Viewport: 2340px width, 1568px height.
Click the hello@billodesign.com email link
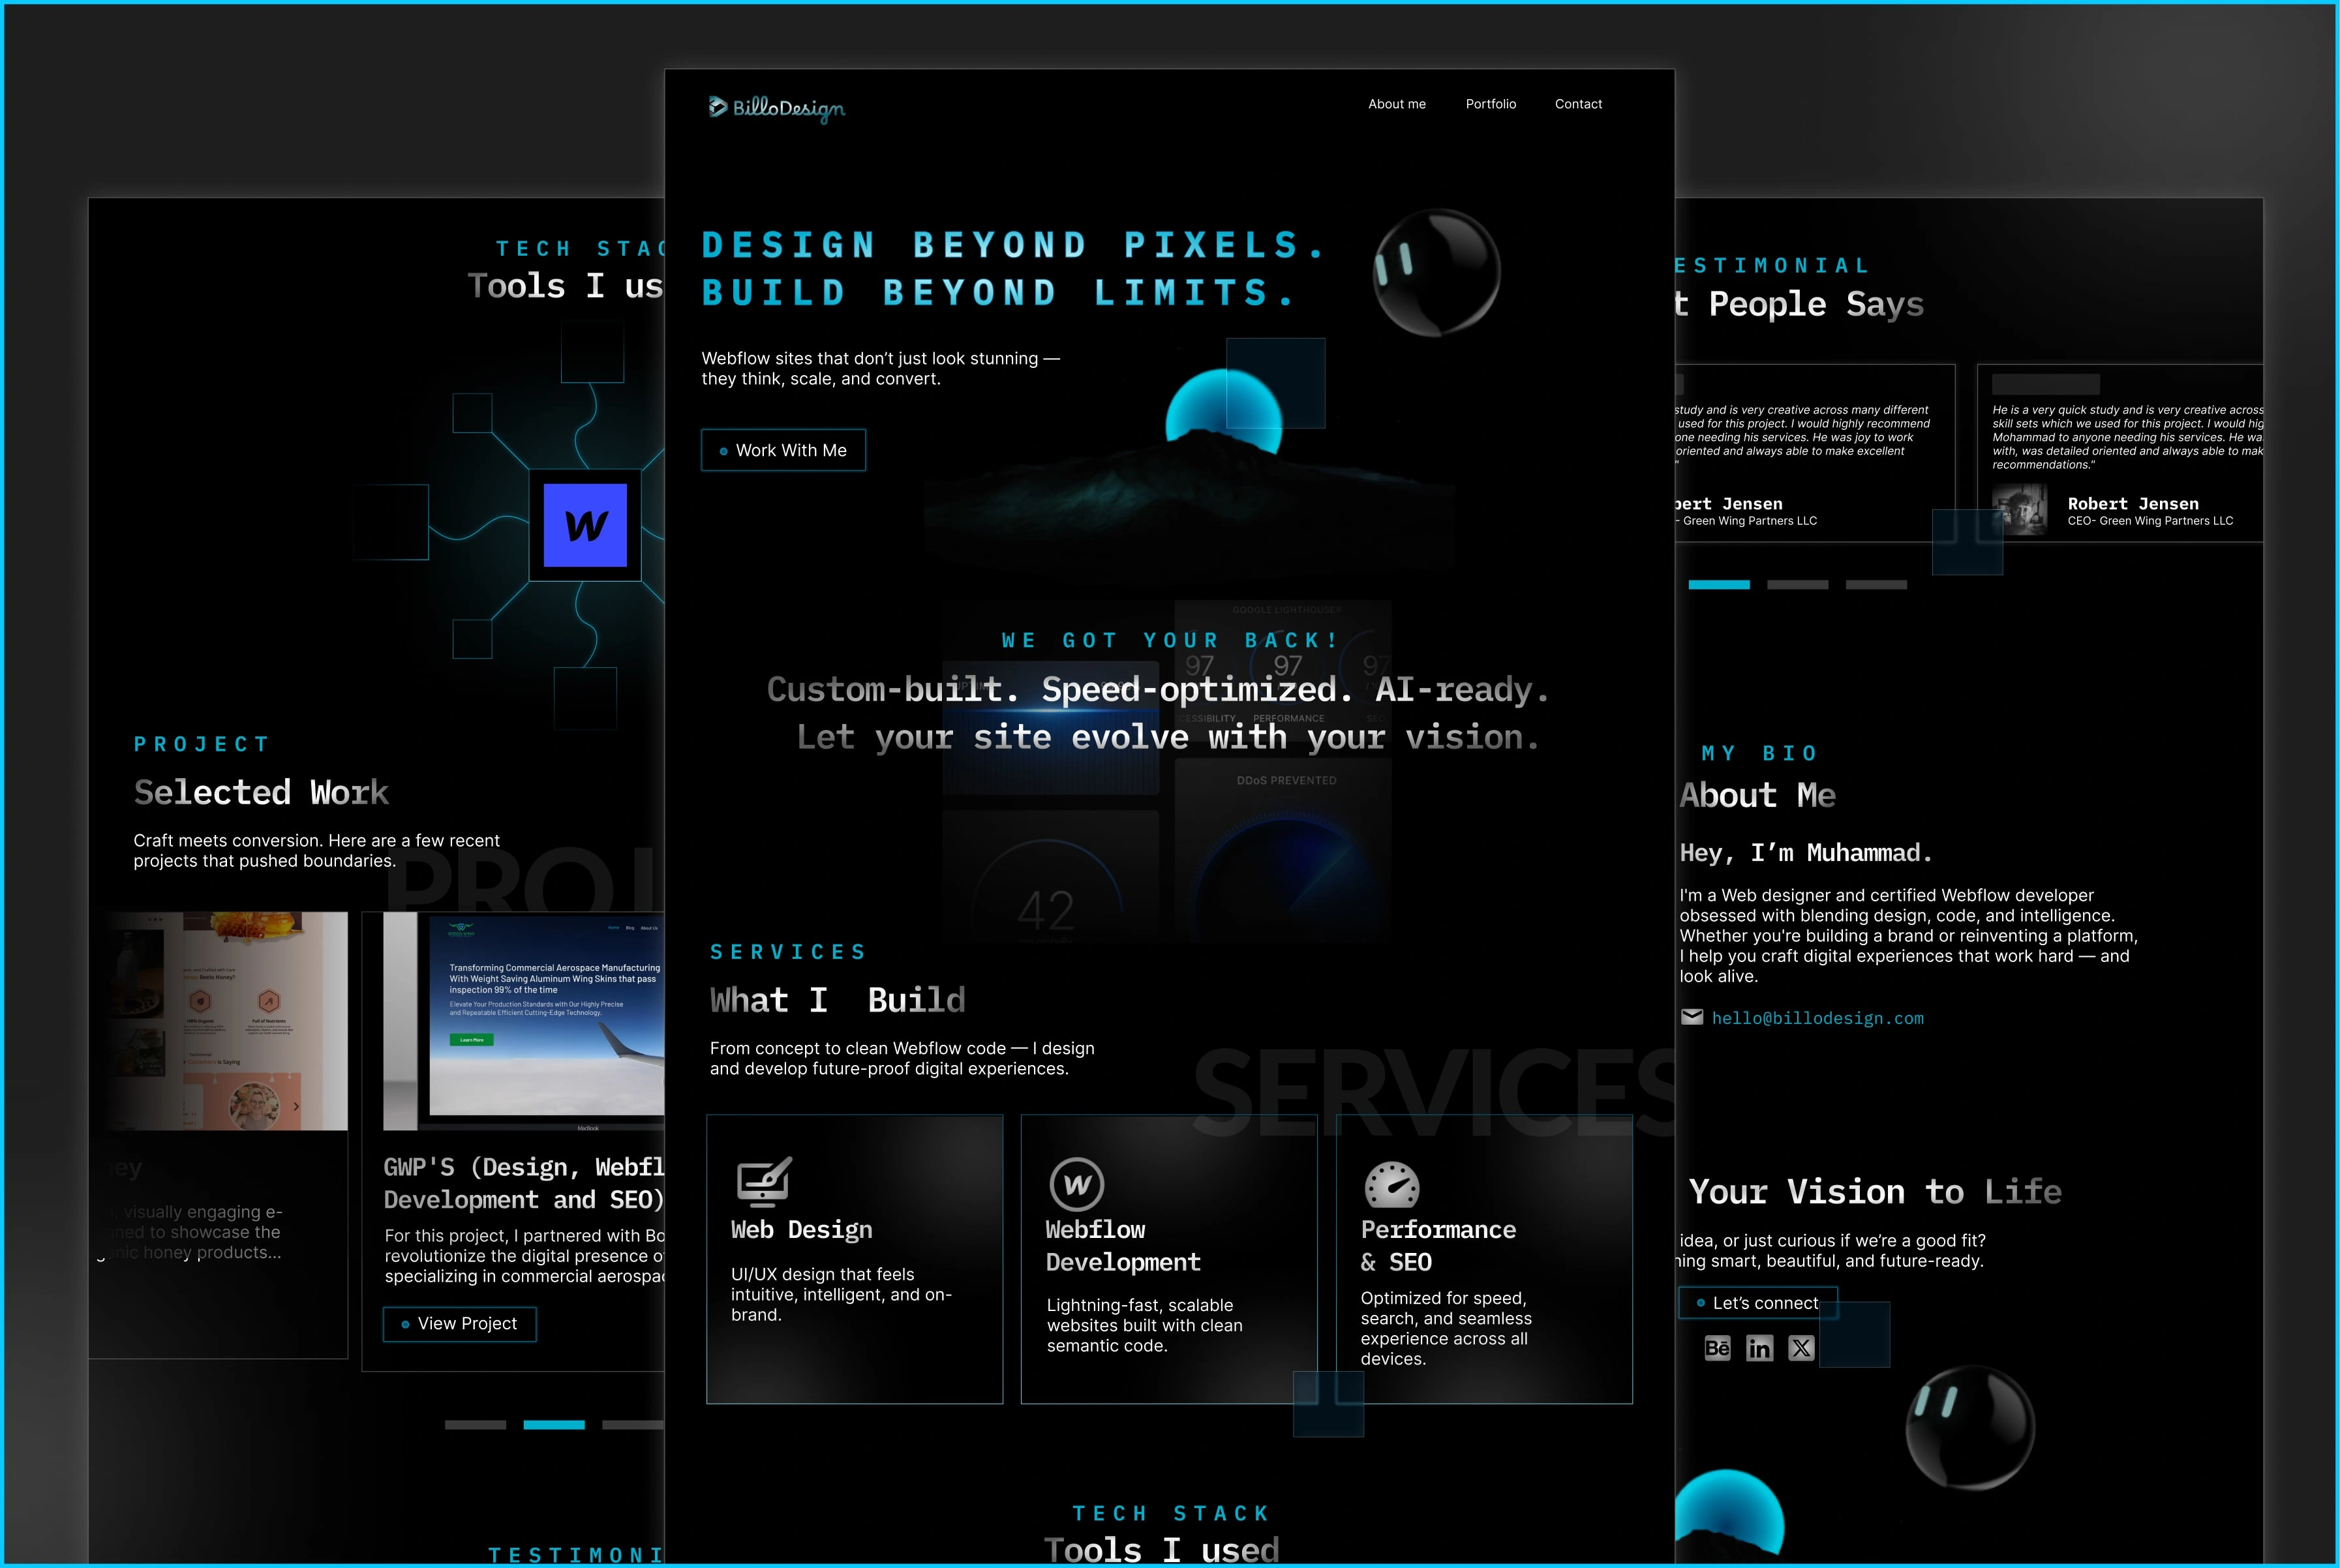click(1817, 1018)
